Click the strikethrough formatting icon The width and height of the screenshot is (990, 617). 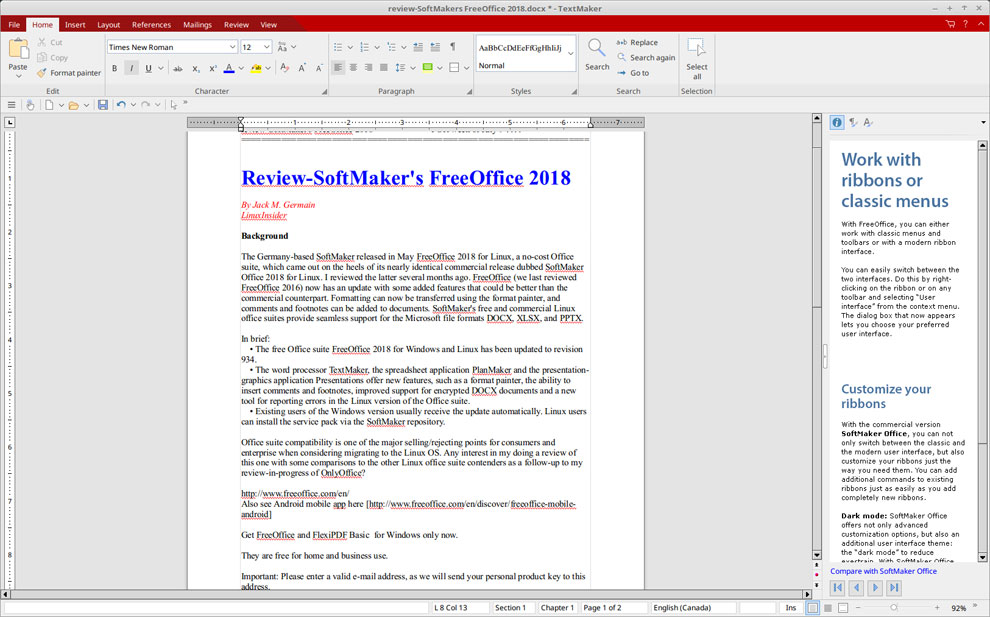pos(178,68)
